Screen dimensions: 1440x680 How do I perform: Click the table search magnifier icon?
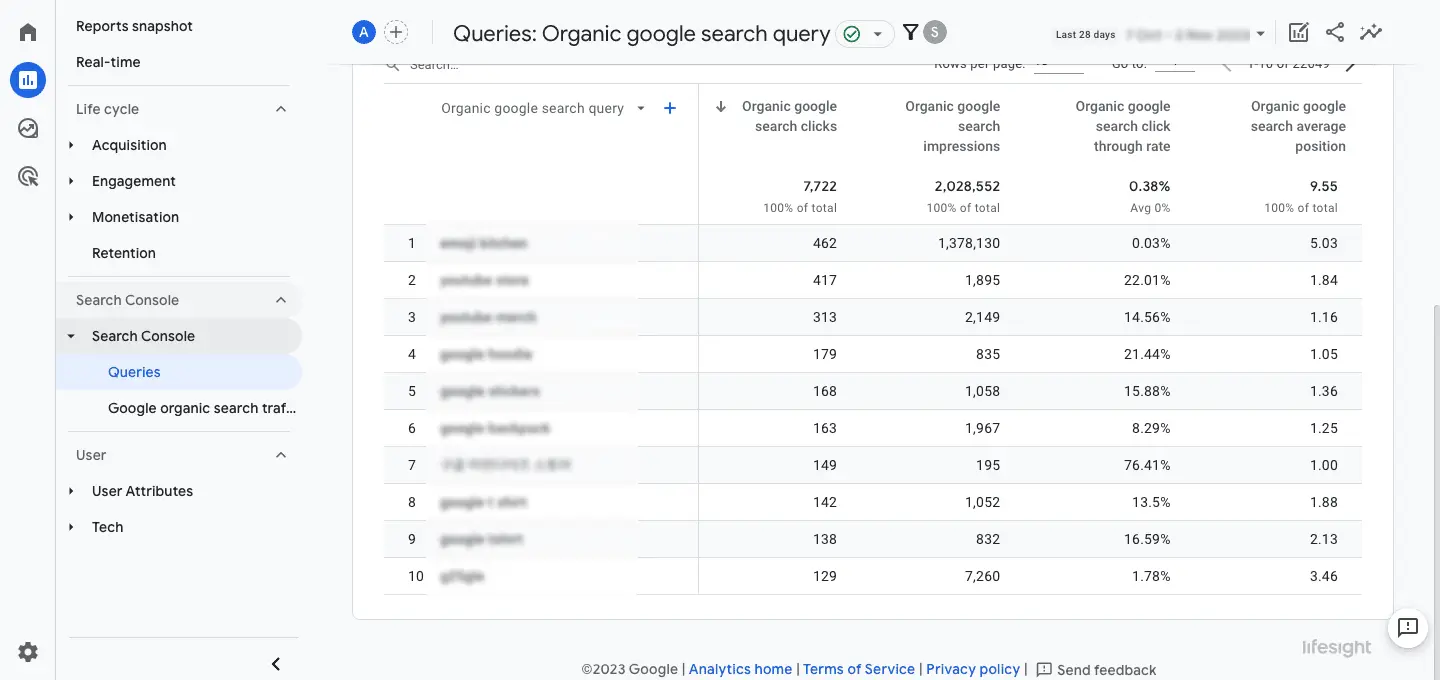(393, 64)
